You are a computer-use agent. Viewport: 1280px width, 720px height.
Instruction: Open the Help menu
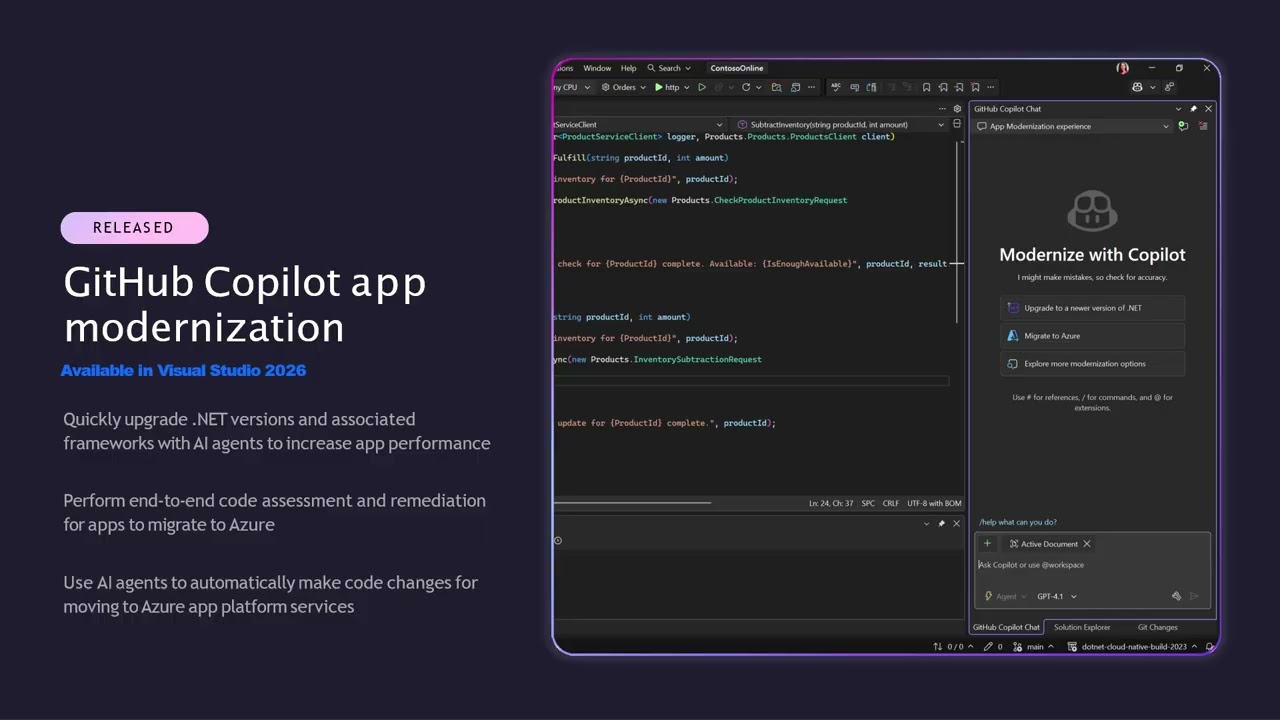(x=628, y=68)
